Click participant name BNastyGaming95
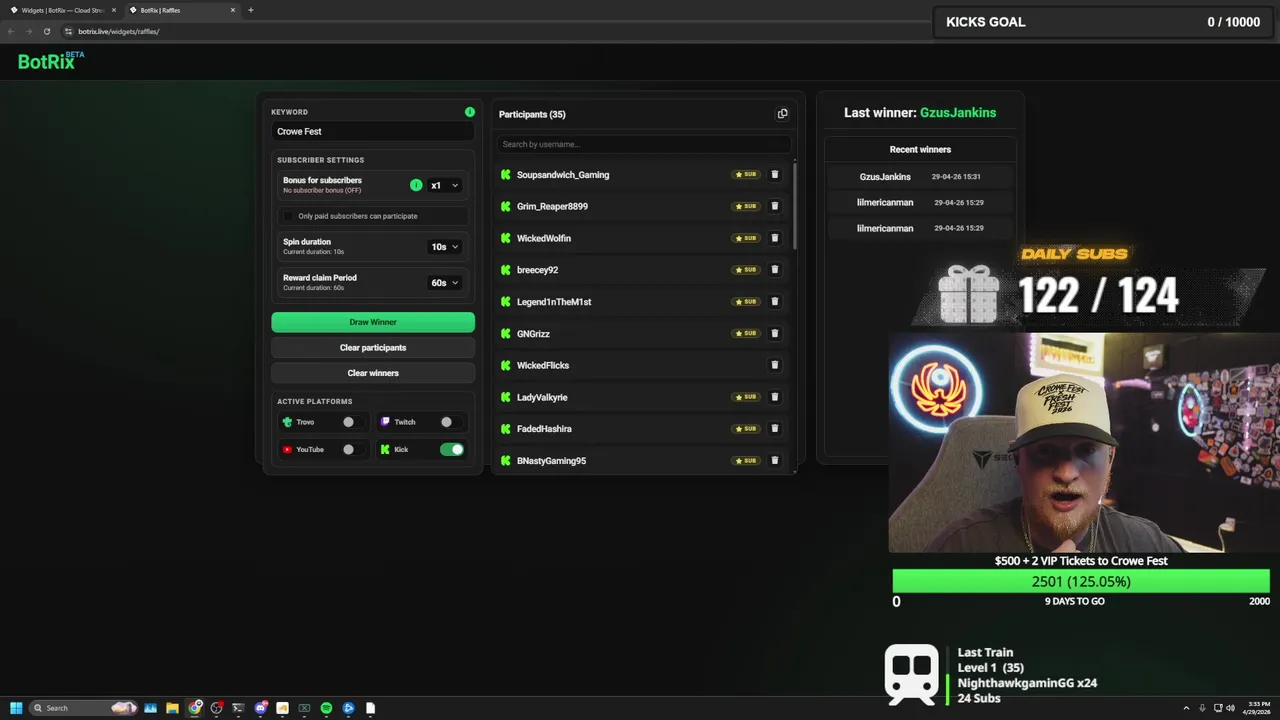 (551, 461)
